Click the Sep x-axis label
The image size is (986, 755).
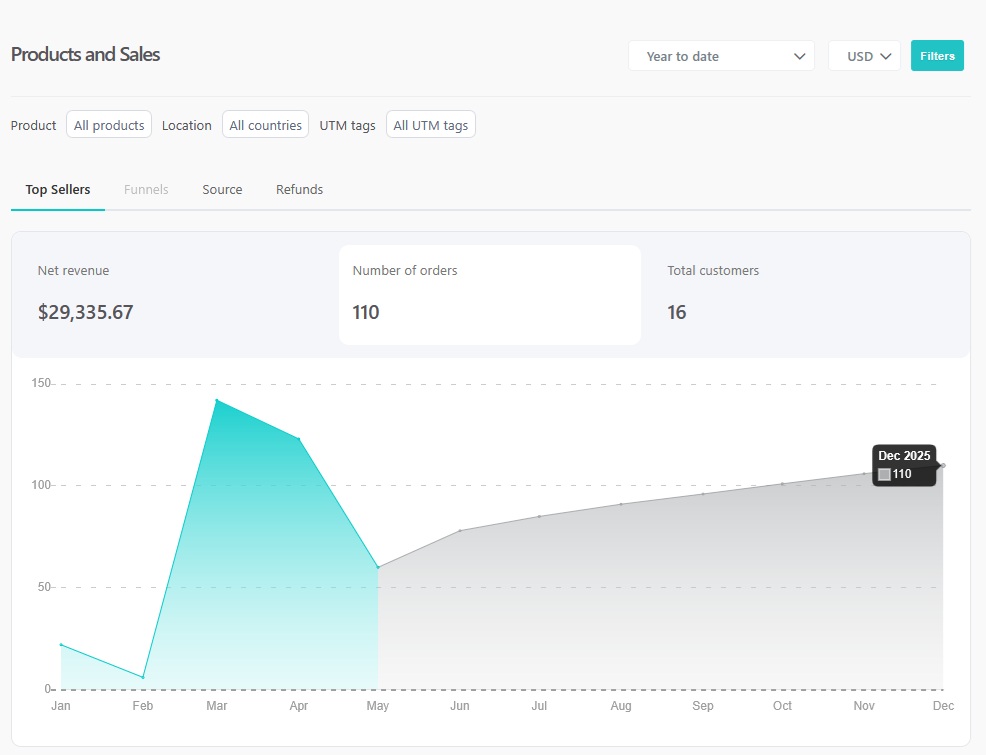click(702, 705)
